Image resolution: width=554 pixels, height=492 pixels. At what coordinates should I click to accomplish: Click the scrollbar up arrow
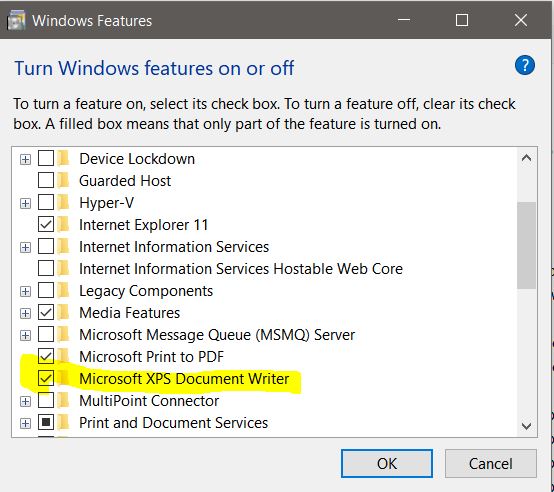pyautogui.click(x=526, y=158)
